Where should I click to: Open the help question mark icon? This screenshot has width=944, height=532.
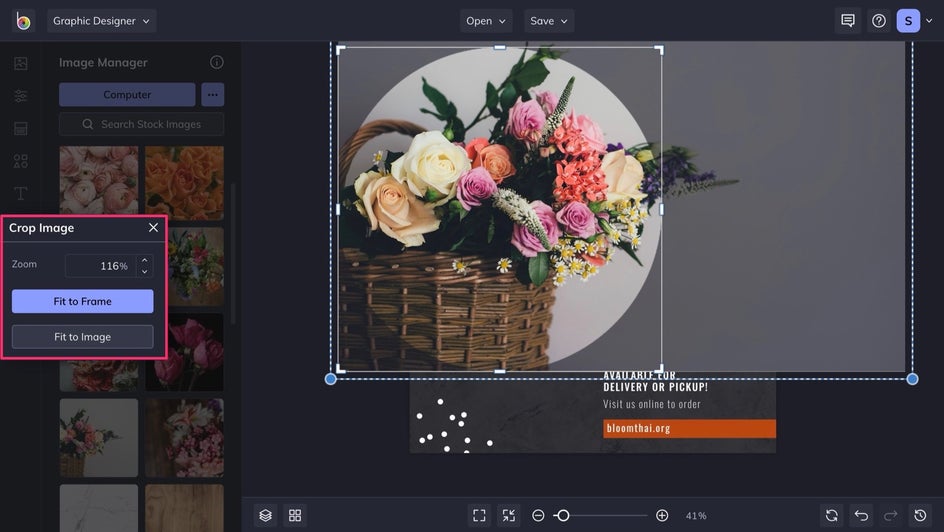[879, 21]
